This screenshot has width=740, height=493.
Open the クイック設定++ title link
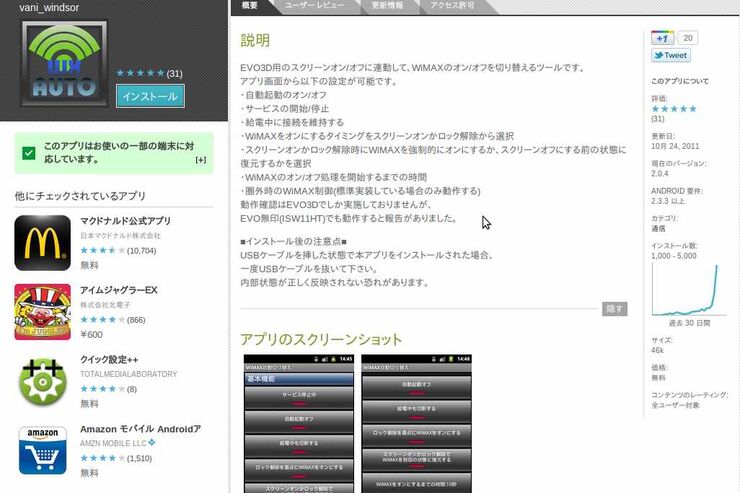[109, 359]
